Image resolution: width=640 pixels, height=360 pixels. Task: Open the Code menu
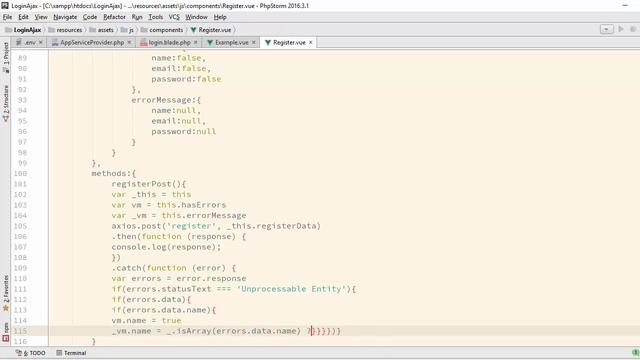pos(90,17)
